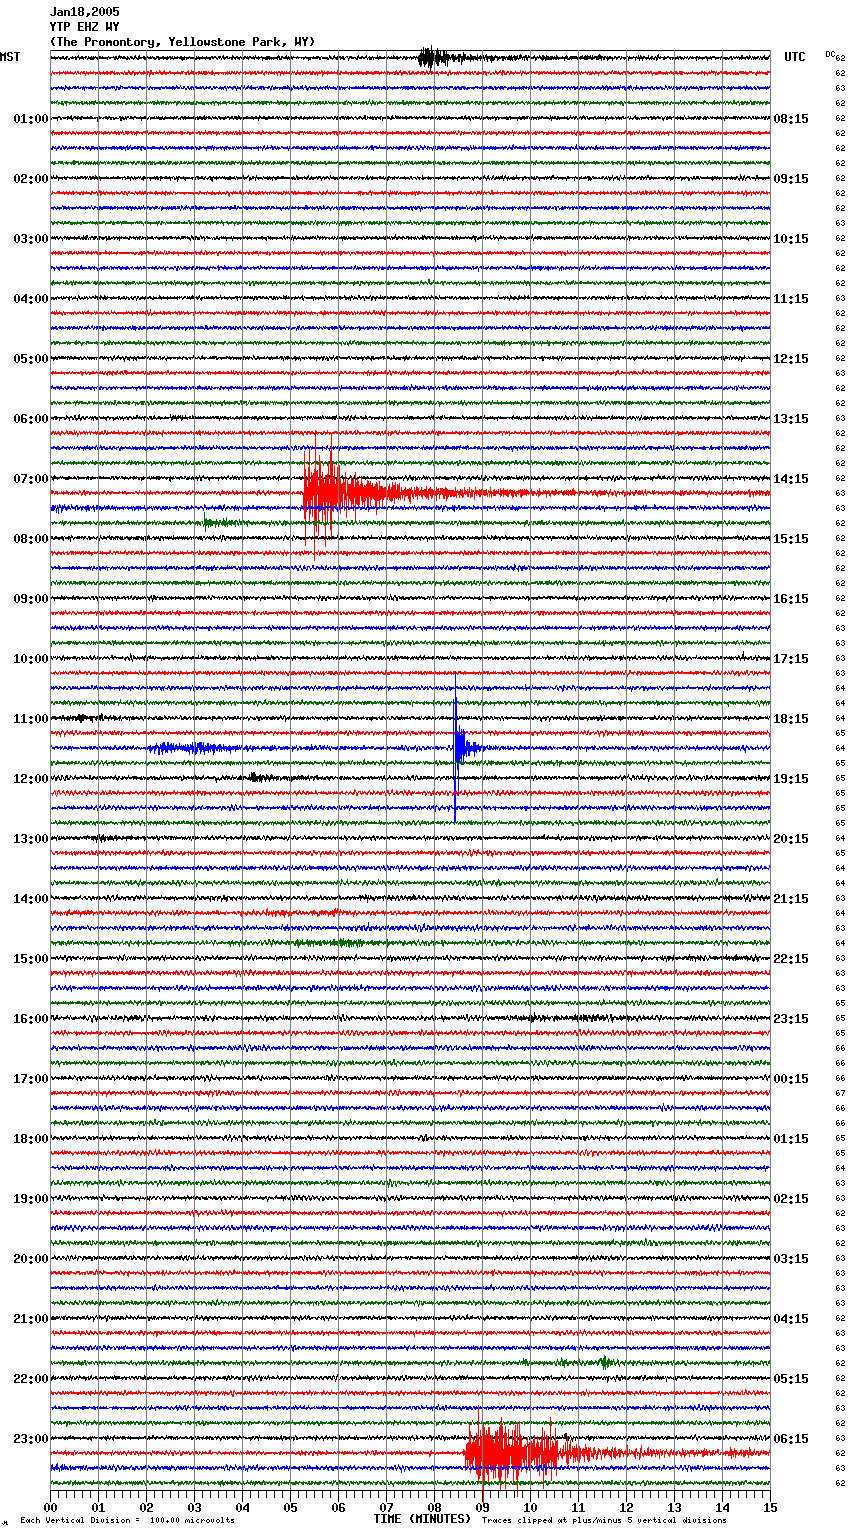Click the 02:15 UTC time label
This screenshot has width=850, height=1534.
point(791,1199)
